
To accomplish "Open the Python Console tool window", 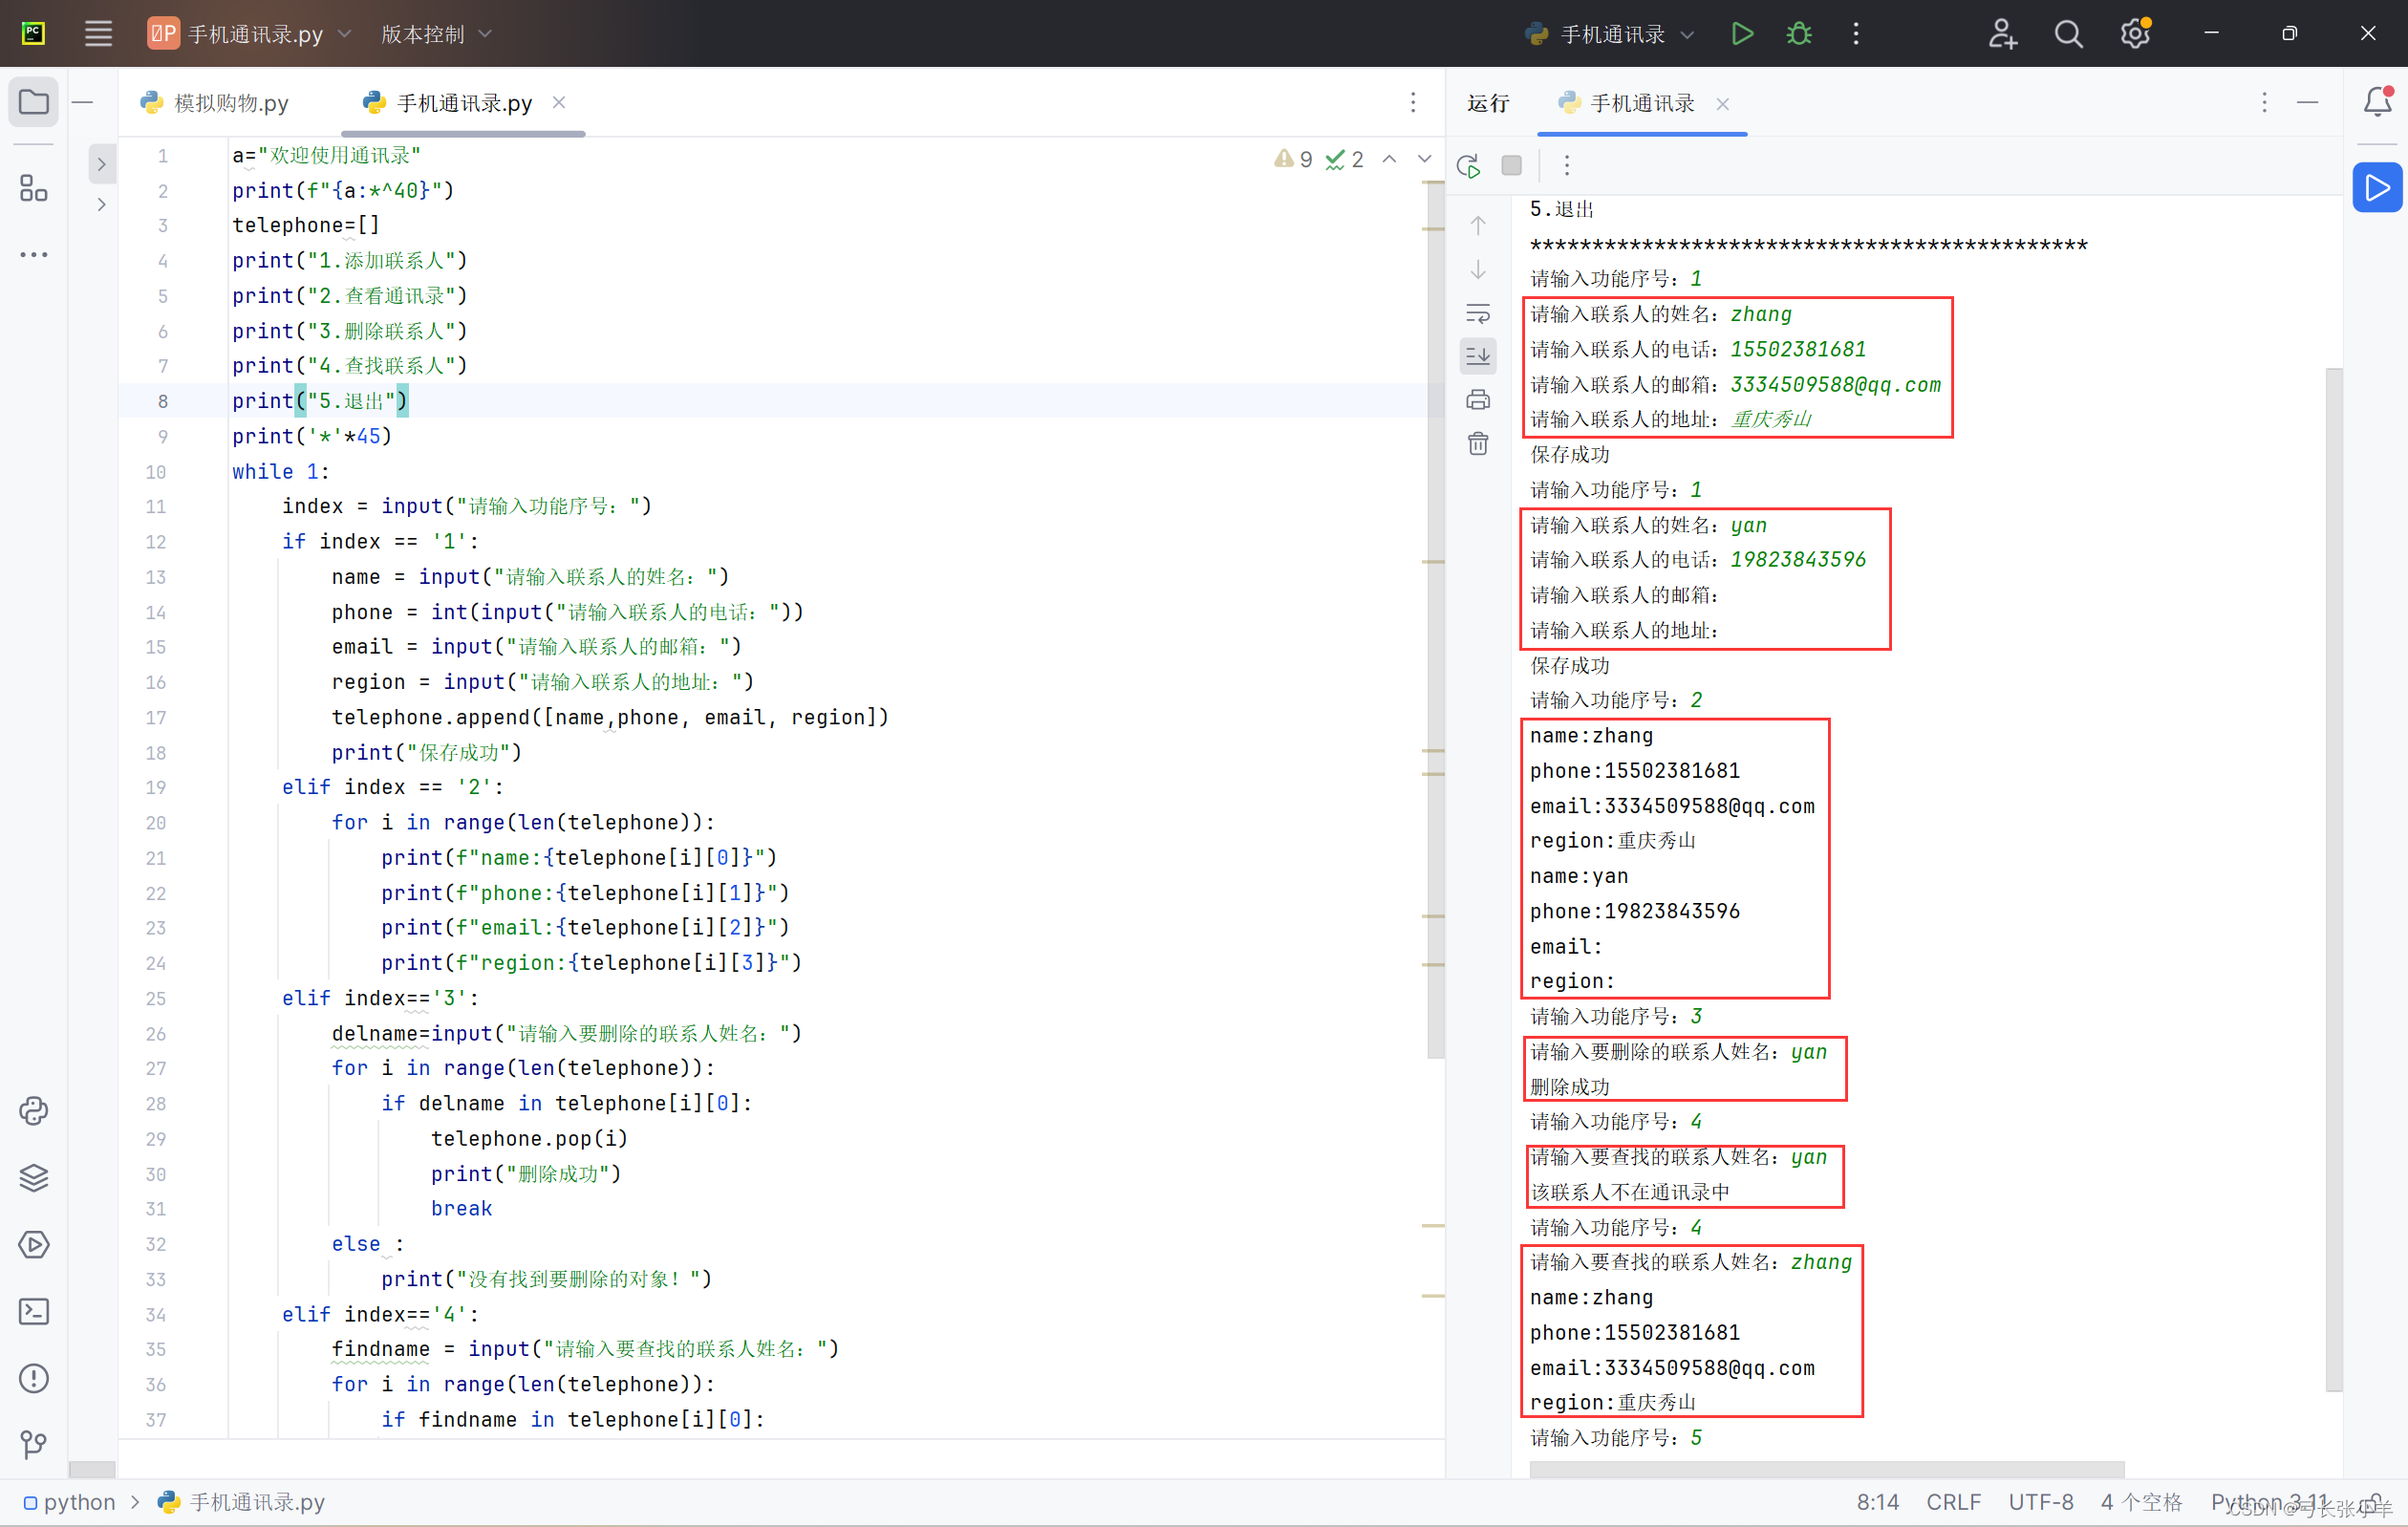I will (33, 1110).
